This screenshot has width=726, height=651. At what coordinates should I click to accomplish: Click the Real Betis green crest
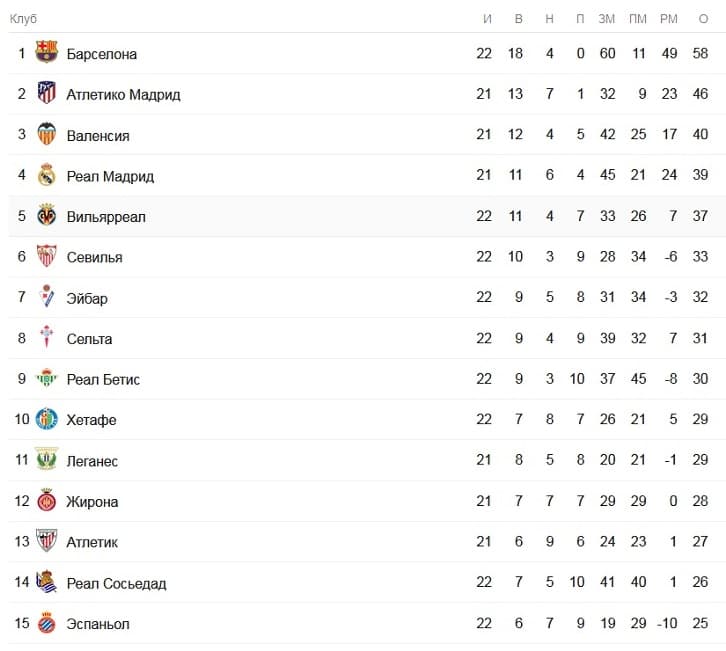[x=46, y=378]
